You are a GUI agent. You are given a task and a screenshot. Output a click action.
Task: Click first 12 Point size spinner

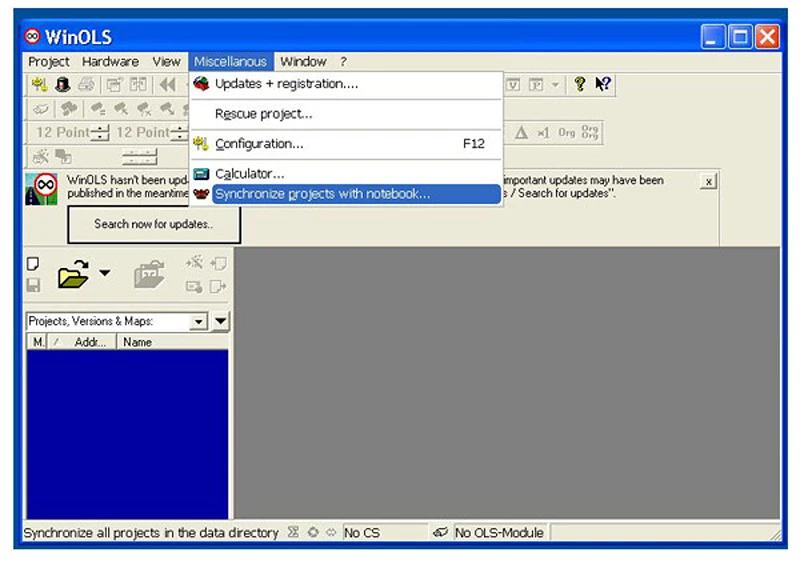coord(102,133)
